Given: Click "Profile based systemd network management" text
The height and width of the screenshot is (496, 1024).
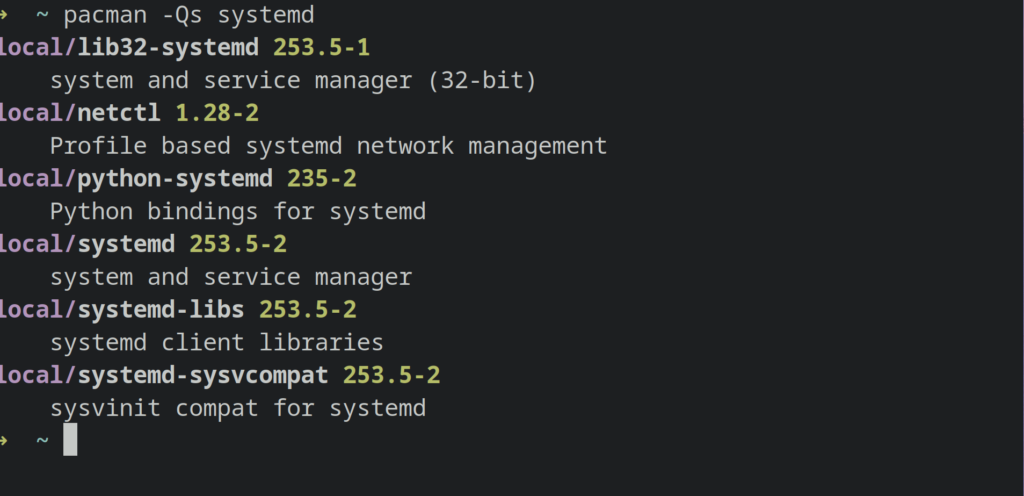Looking at the screenshot, I should [x=328, y=146].
